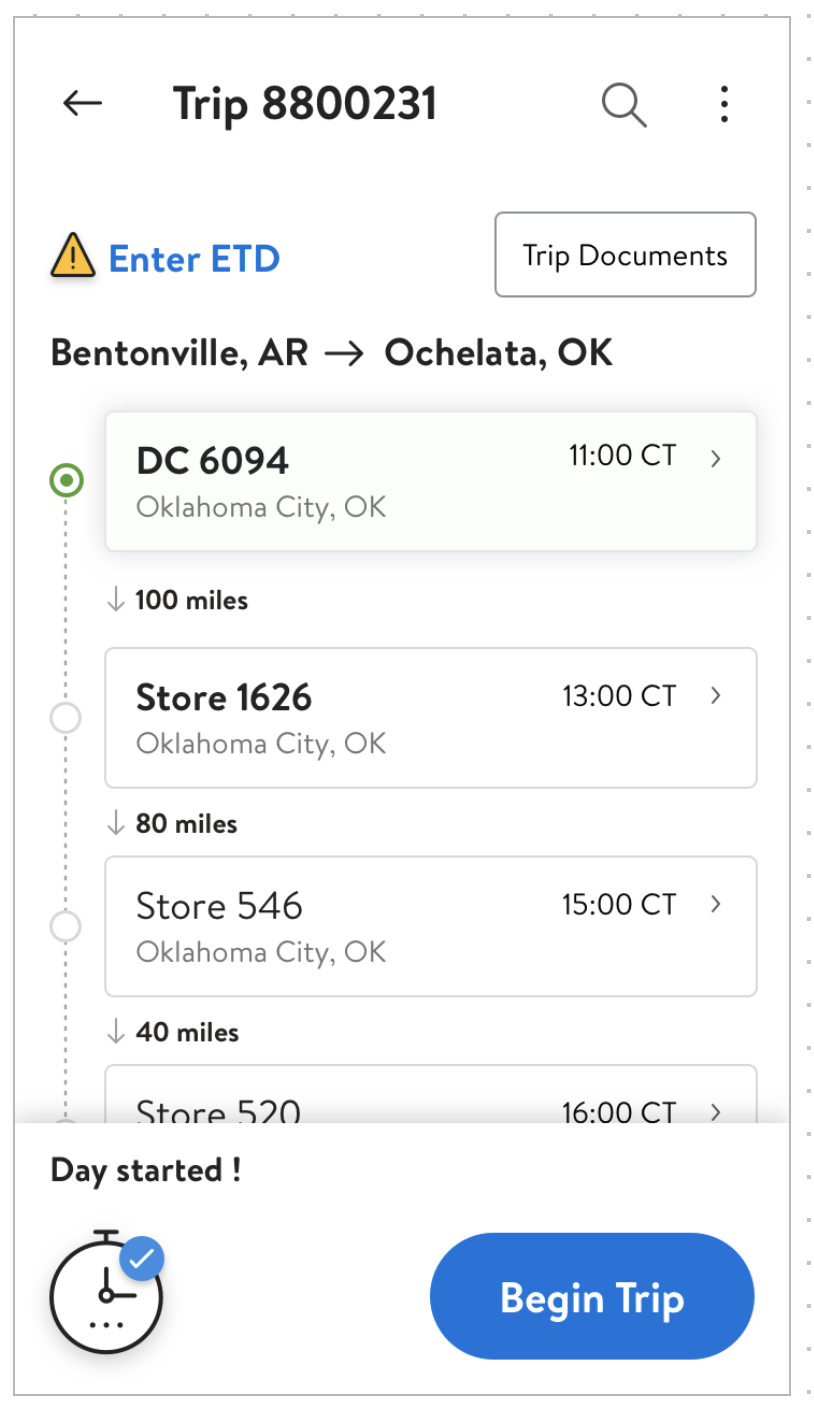Image resolution: width=814 pixels, height=1420 pixels.
Task: Select the Store 546 timeline circle
Action: pyautogui.click(x=66, y=927)
